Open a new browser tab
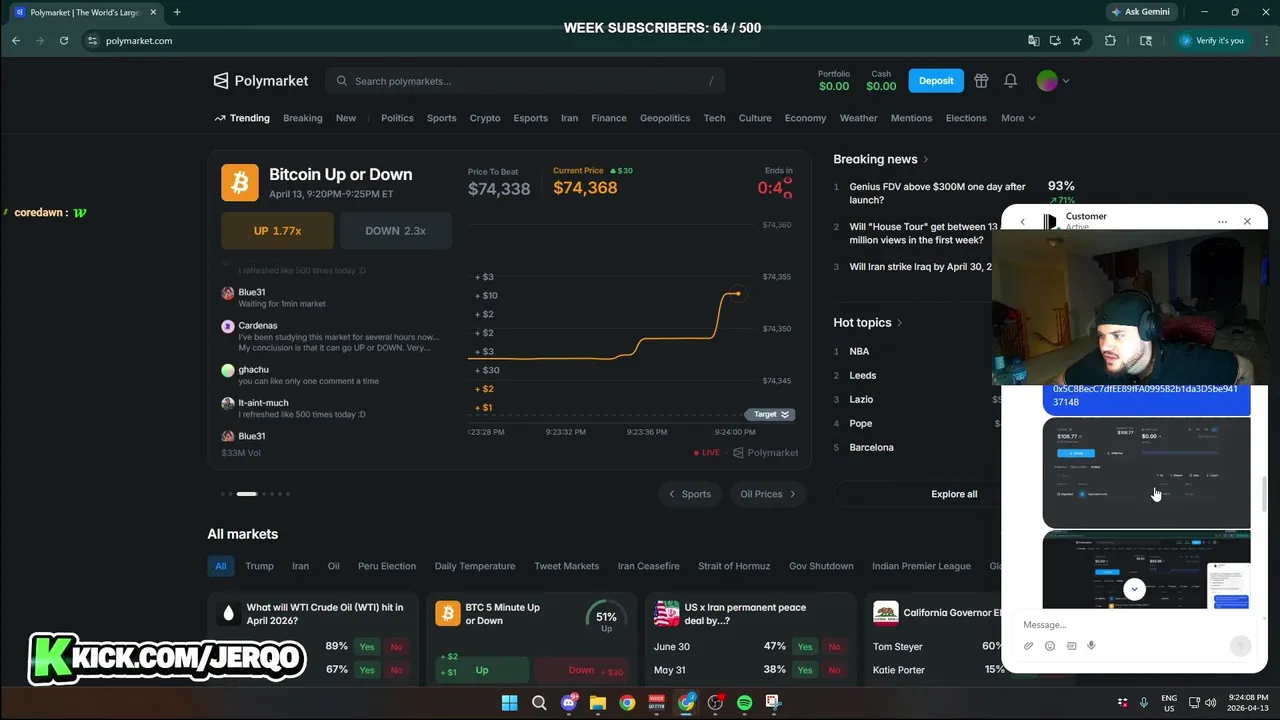This screenshot has height=720, width=1280. click(x=177, y=12)
